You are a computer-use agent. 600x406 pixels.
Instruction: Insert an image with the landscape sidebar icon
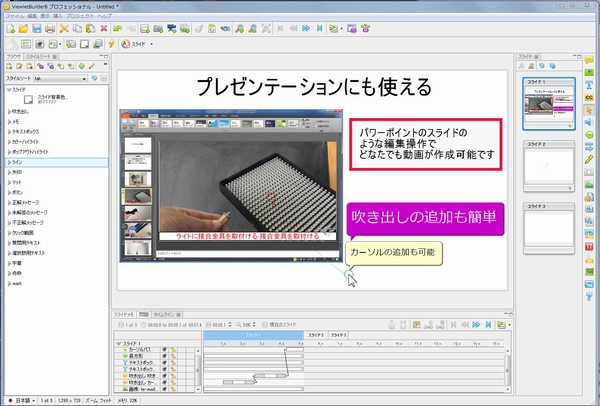589,184
